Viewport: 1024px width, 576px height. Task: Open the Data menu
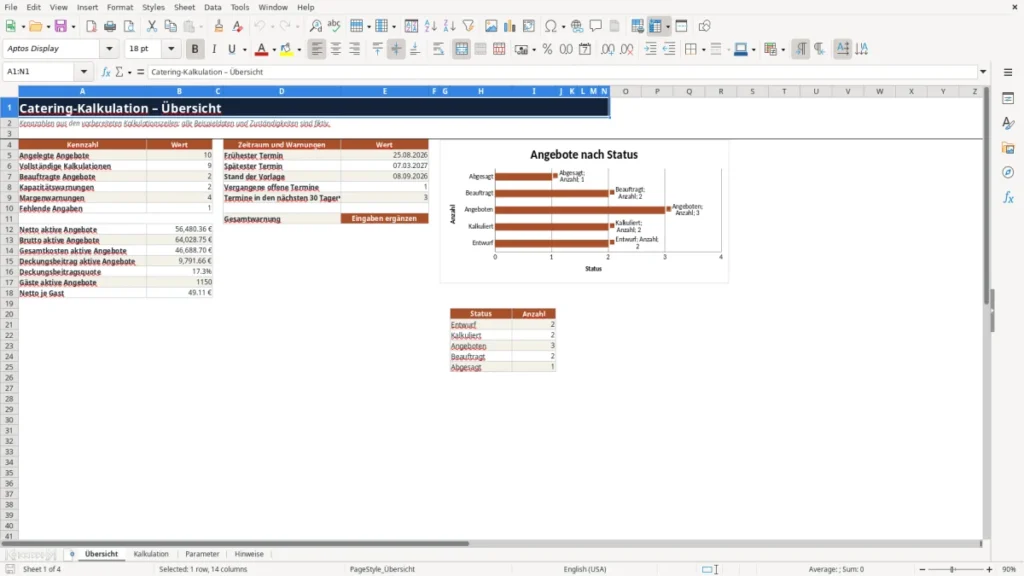(x=212, y=7)
